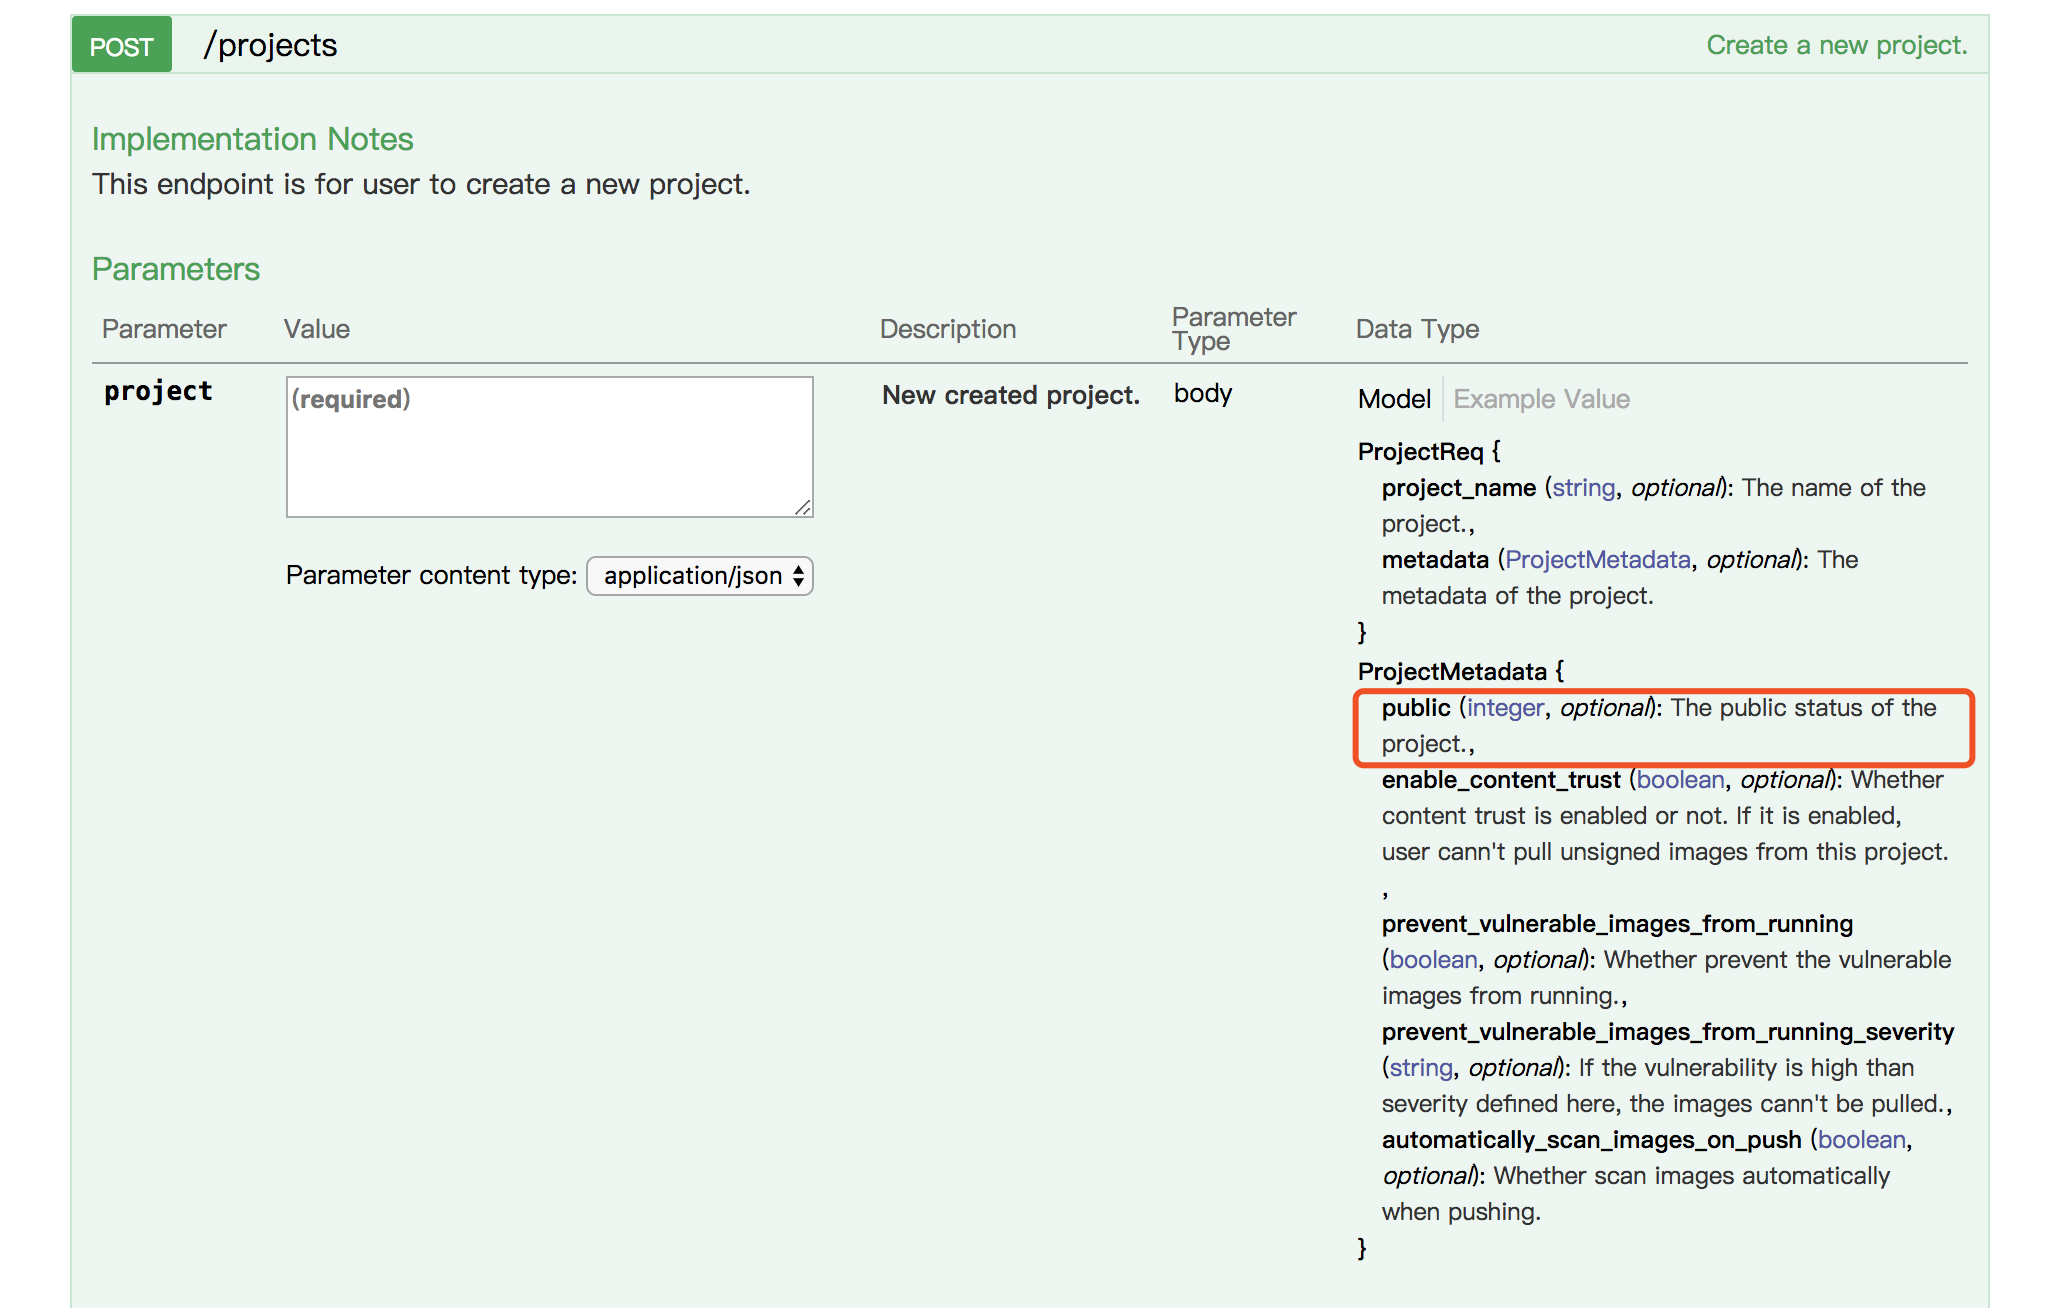The image size is (2062, 1308).
Task: Grab the textarea resize handle corner
Action: click(x=803, y=507)
